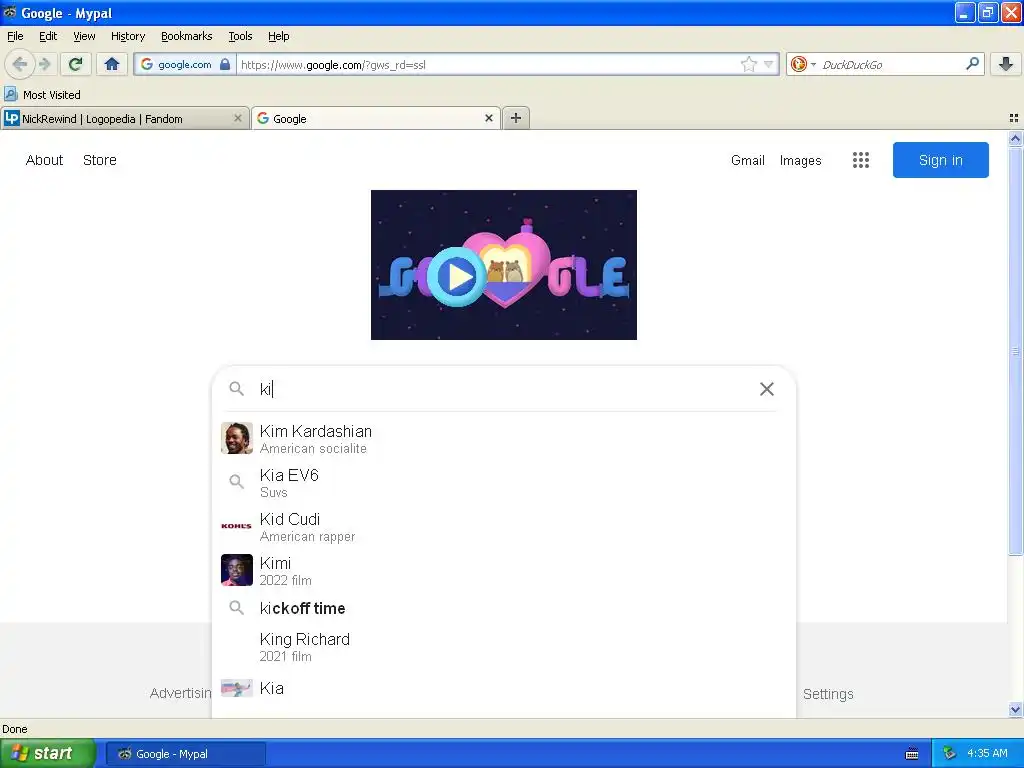Screen dimensions: 1024x768
Task: Click the 4:35 AM system clock
Action: pos(987,753)
